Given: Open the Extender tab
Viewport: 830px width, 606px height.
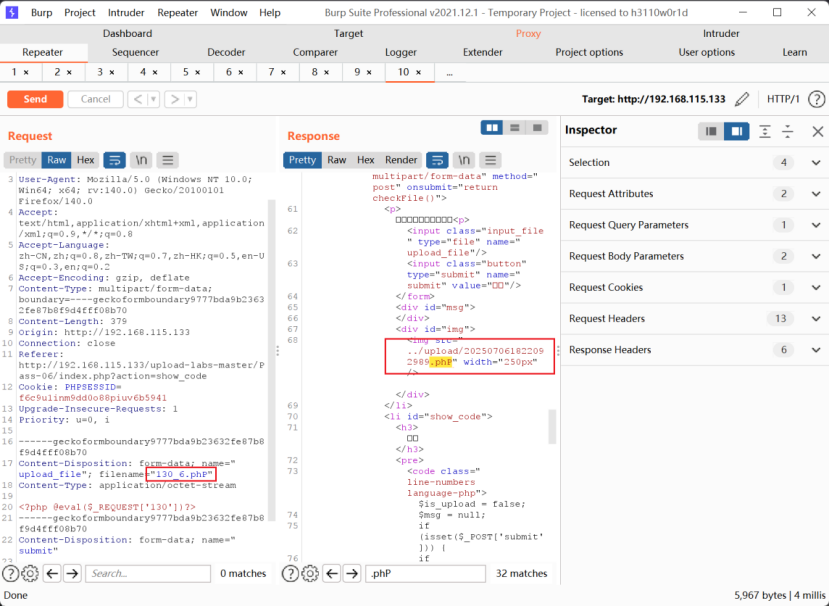Looking at the screenshot, I should coord(483,52).
